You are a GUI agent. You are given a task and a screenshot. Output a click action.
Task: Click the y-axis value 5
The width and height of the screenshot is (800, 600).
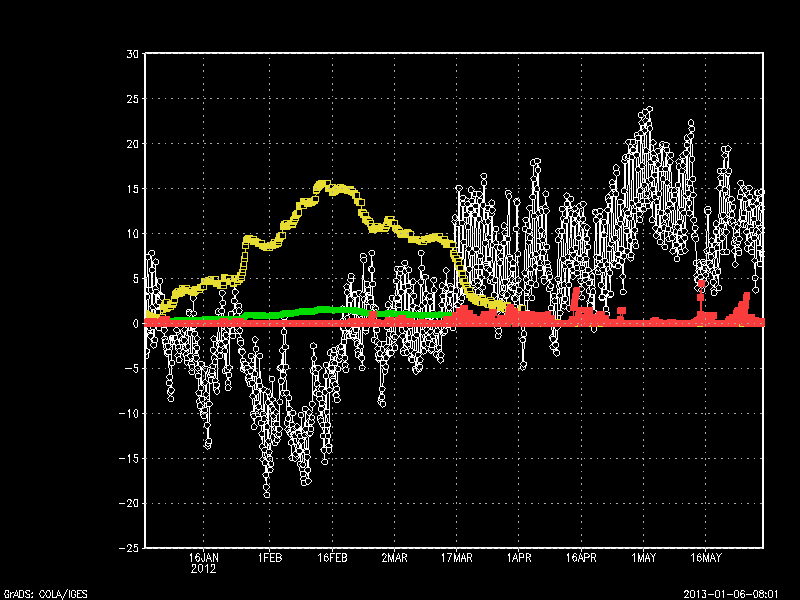[x=135, y=279]
